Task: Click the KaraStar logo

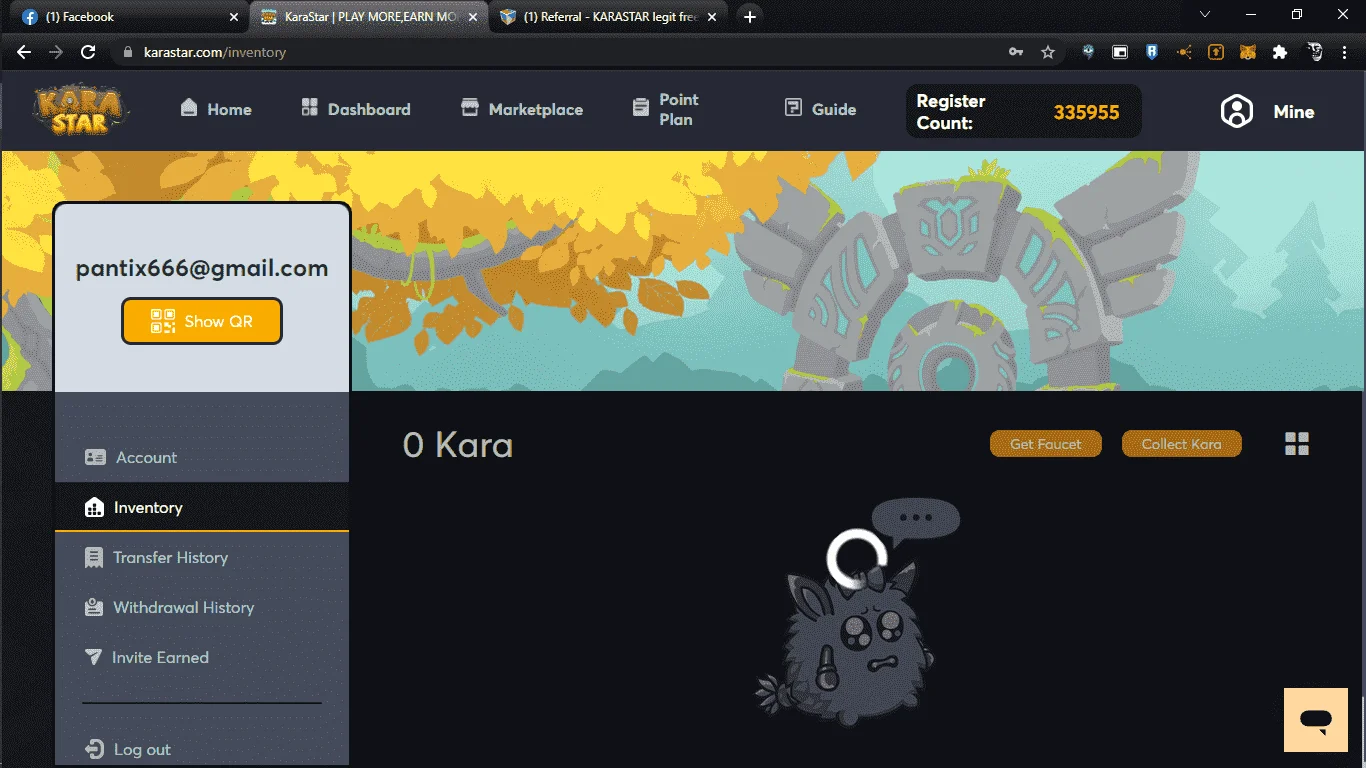Action: [81, 110]
